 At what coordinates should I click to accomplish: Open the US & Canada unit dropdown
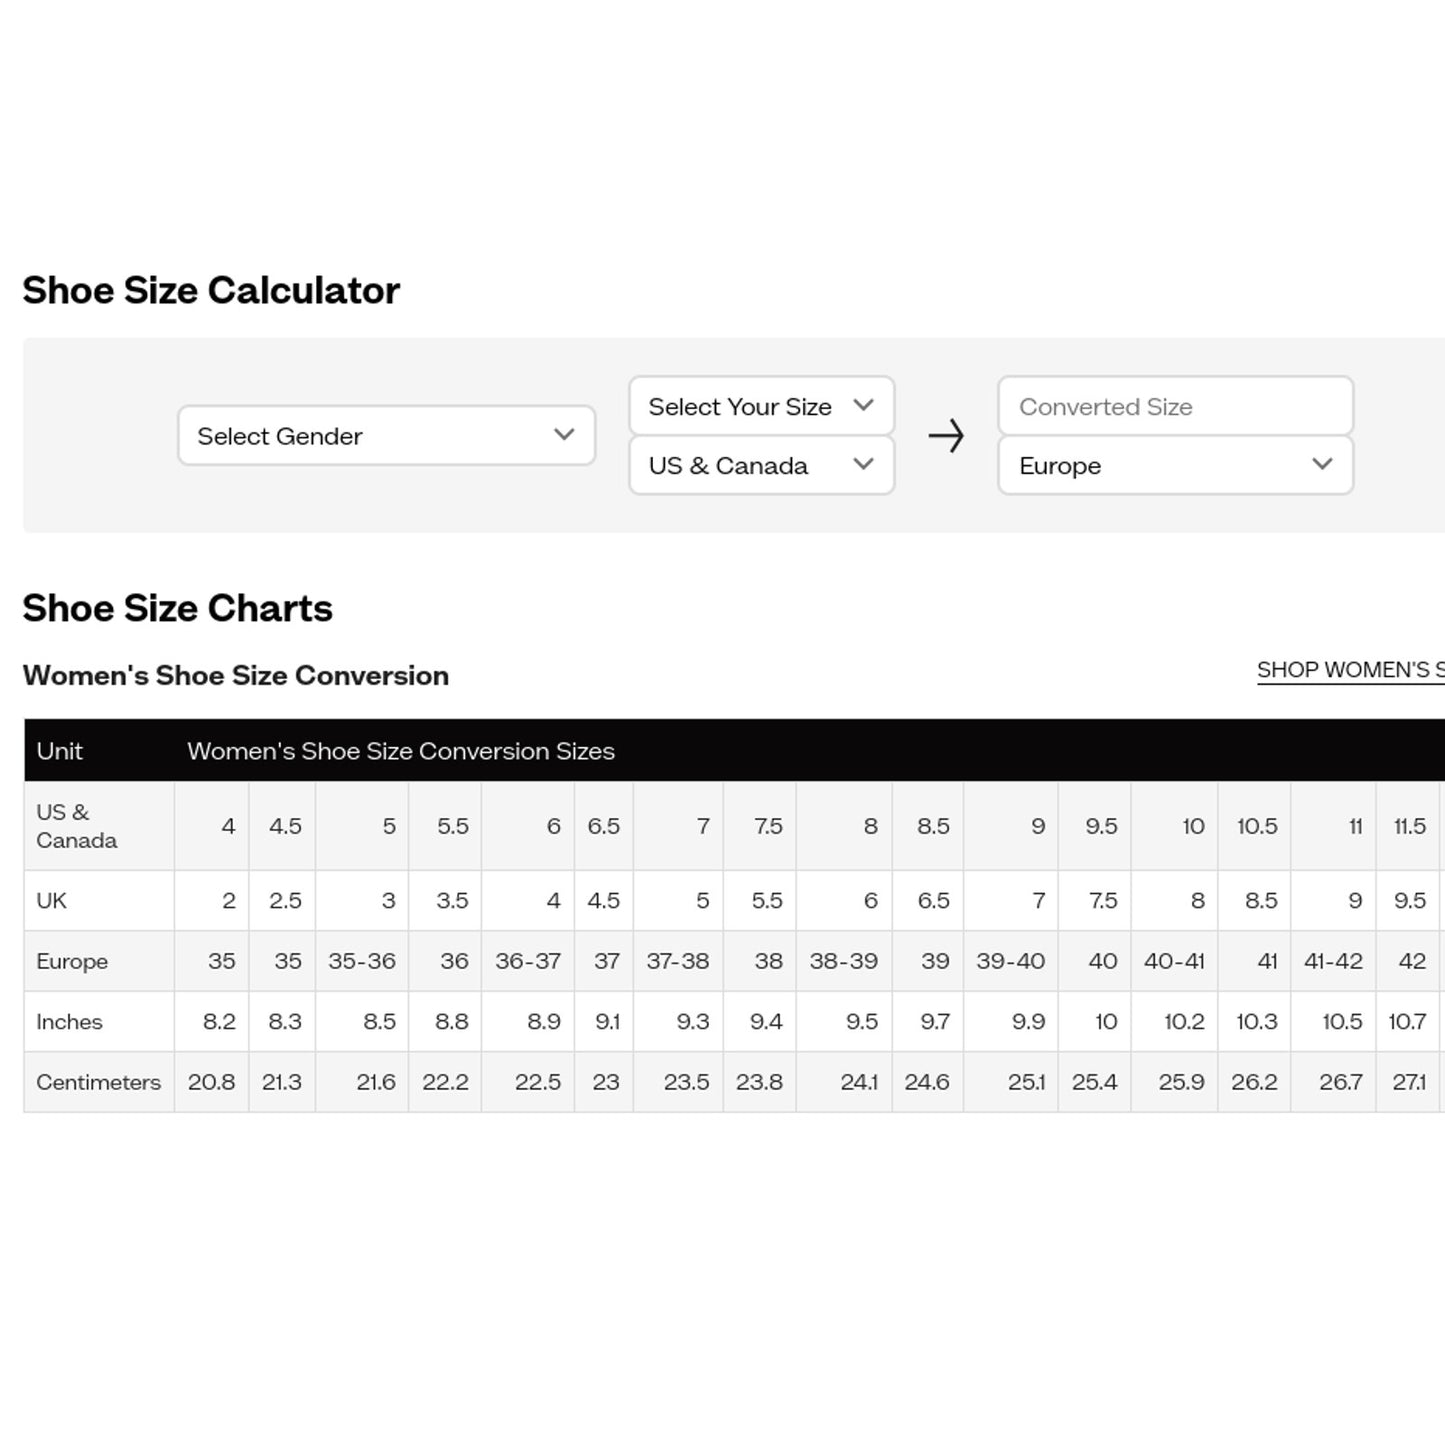(x=760, y=466)
